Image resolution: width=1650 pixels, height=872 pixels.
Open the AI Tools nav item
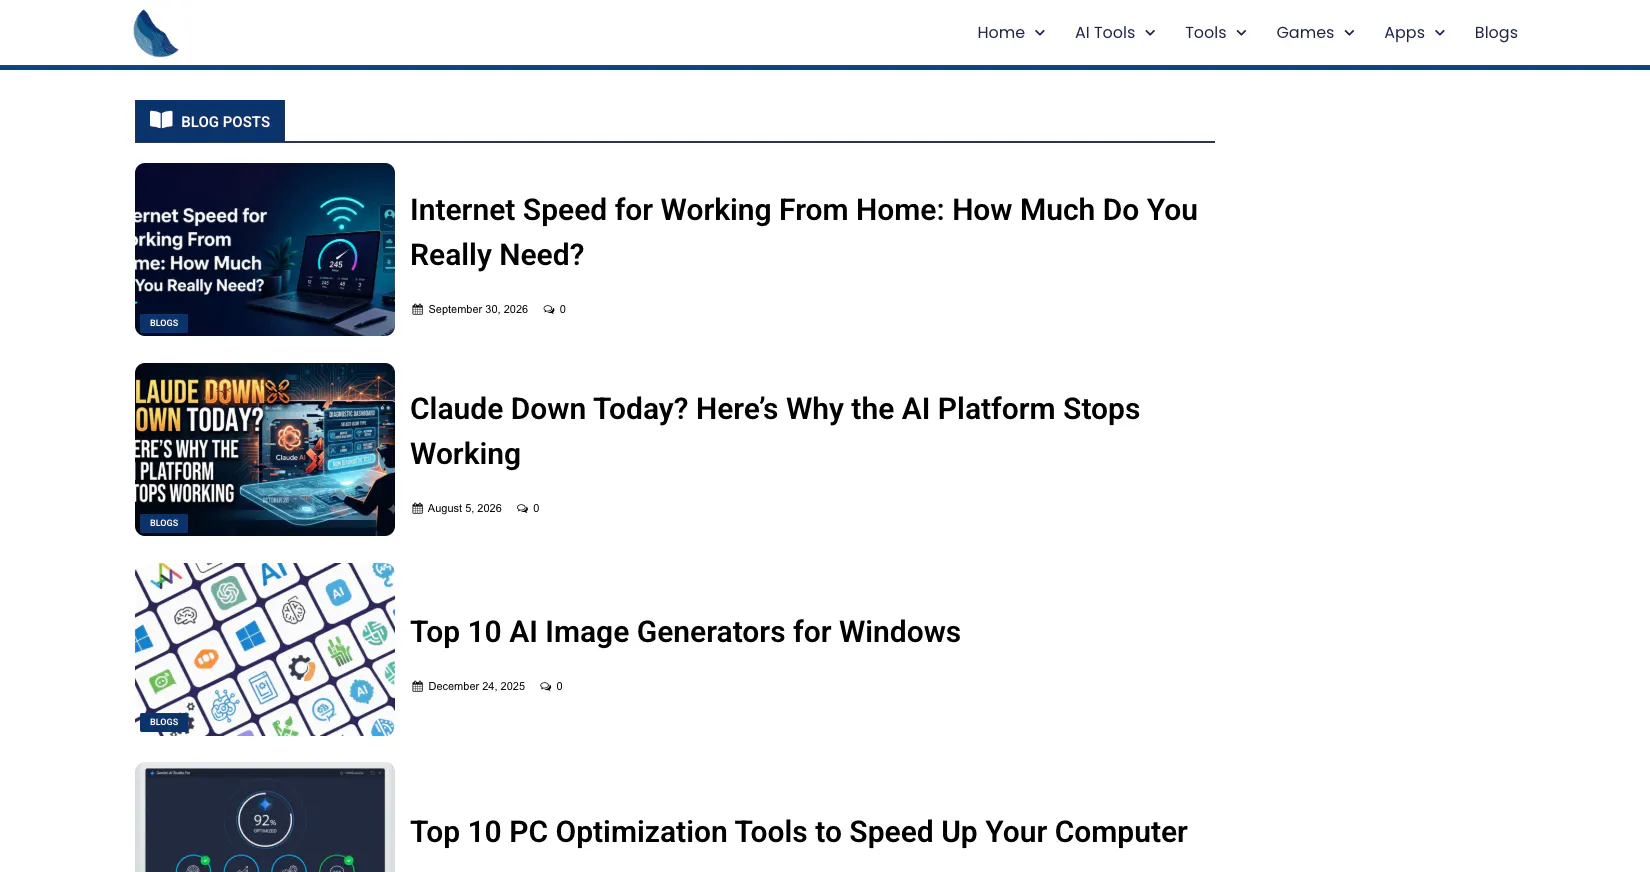[1105, 33]
